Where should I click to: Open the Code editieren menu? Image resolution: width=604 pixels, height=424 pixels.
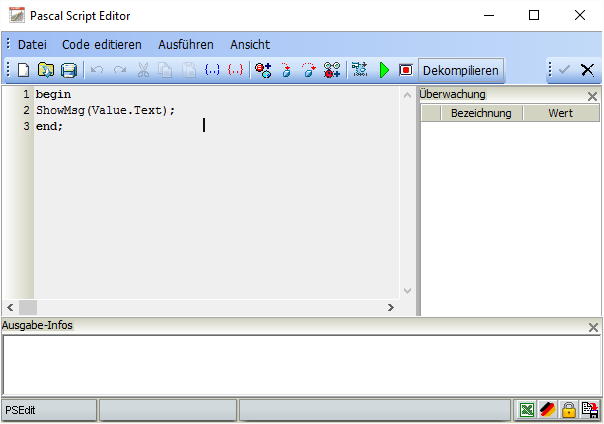pos(102,45)
